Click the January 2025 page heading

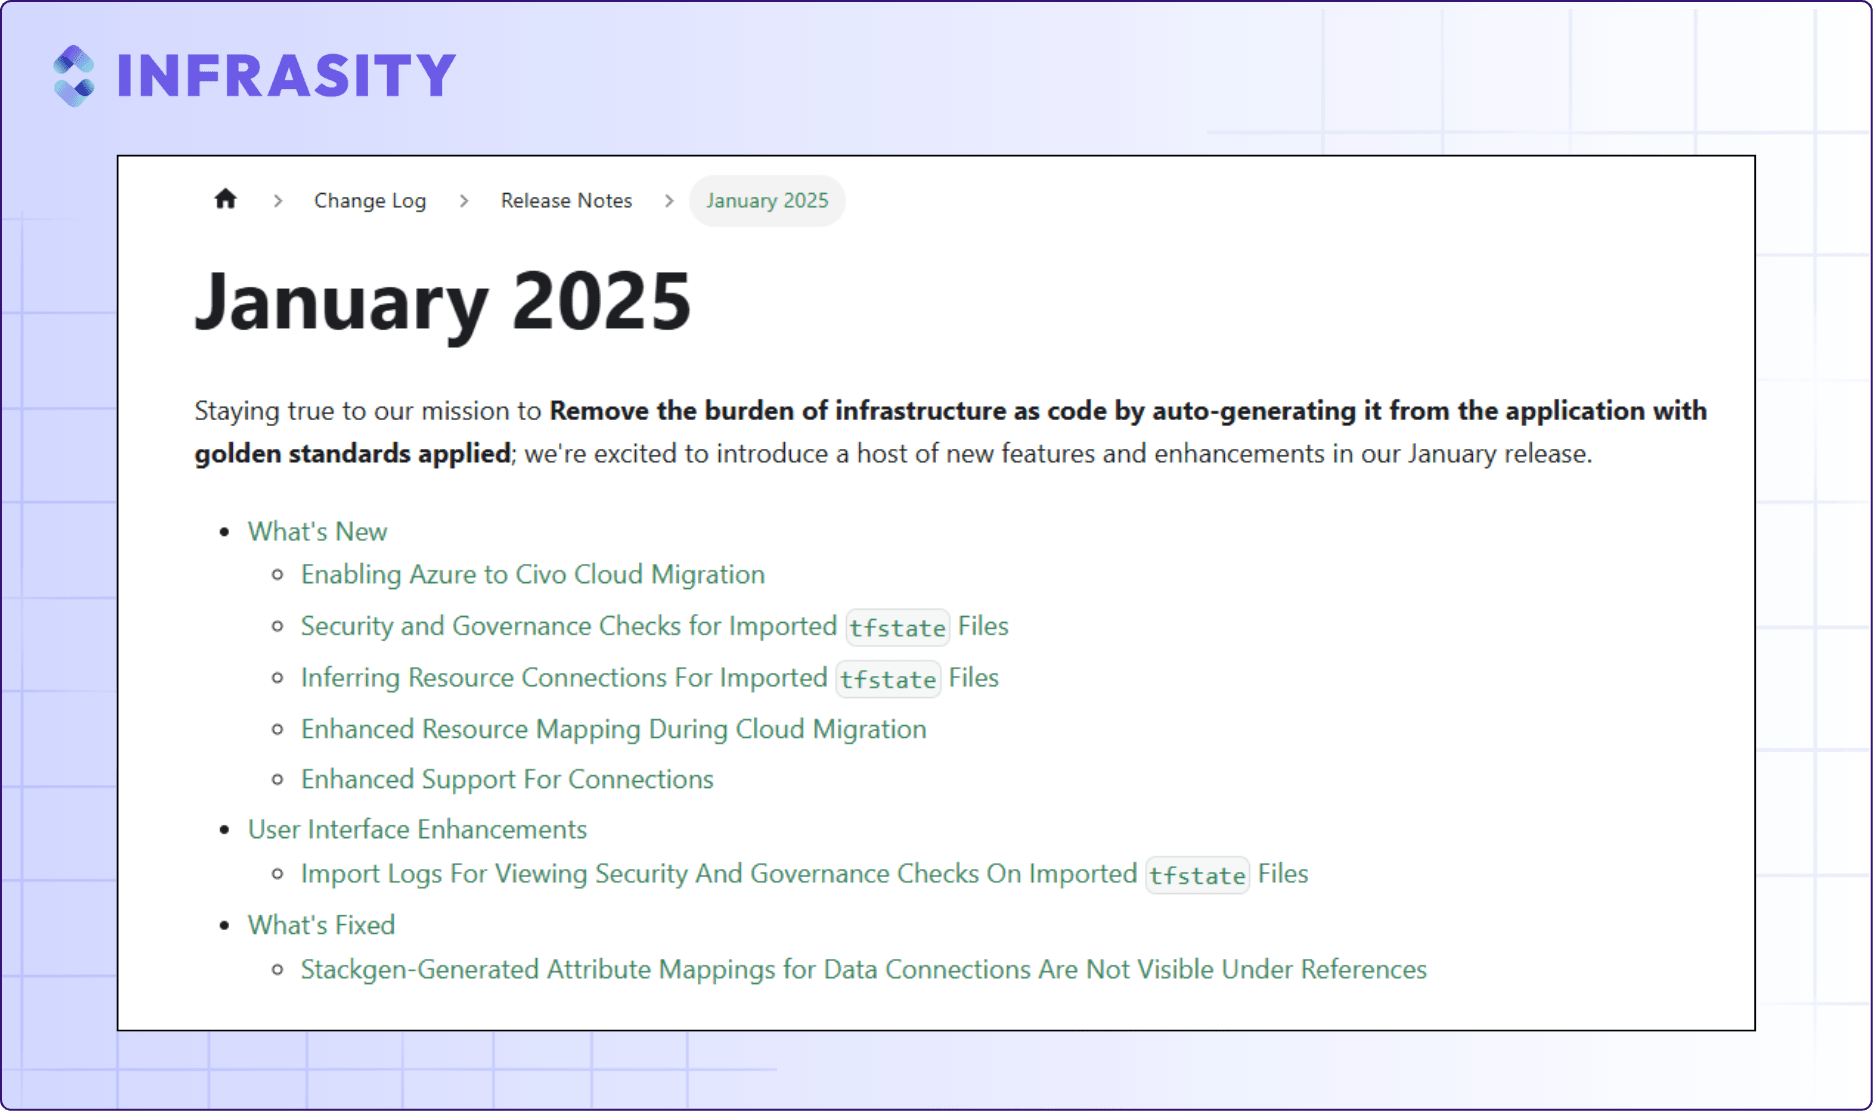coord(443,301)
